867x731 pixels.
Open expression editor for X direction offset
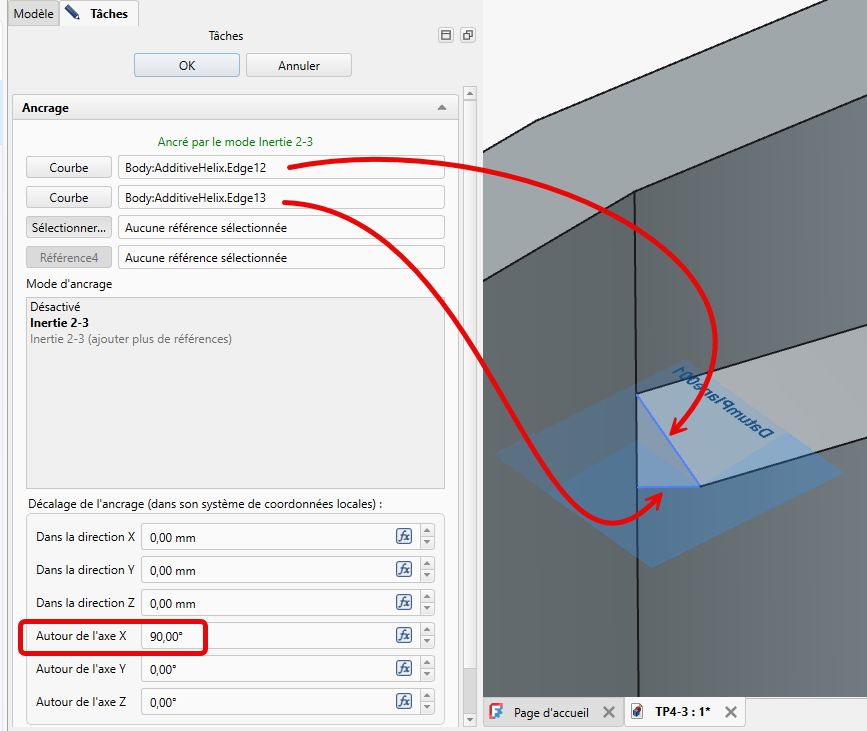coord(404,536)
